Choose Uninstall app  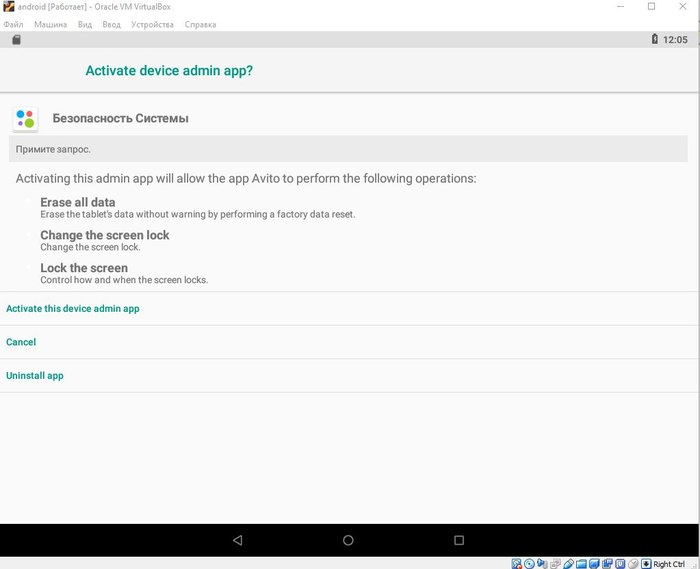click(35, 376)
